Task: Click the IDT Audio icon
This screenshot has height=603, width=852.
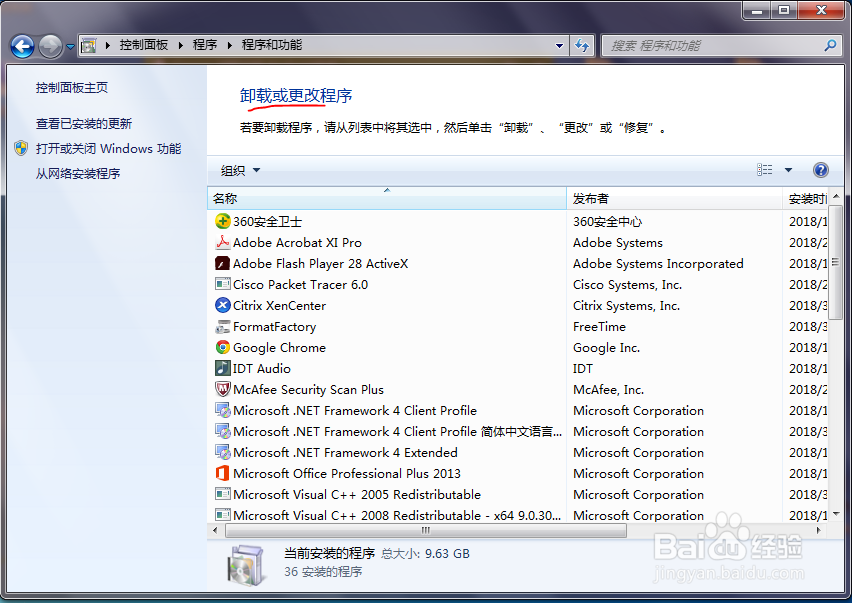Action: click(x=223, y=368)
